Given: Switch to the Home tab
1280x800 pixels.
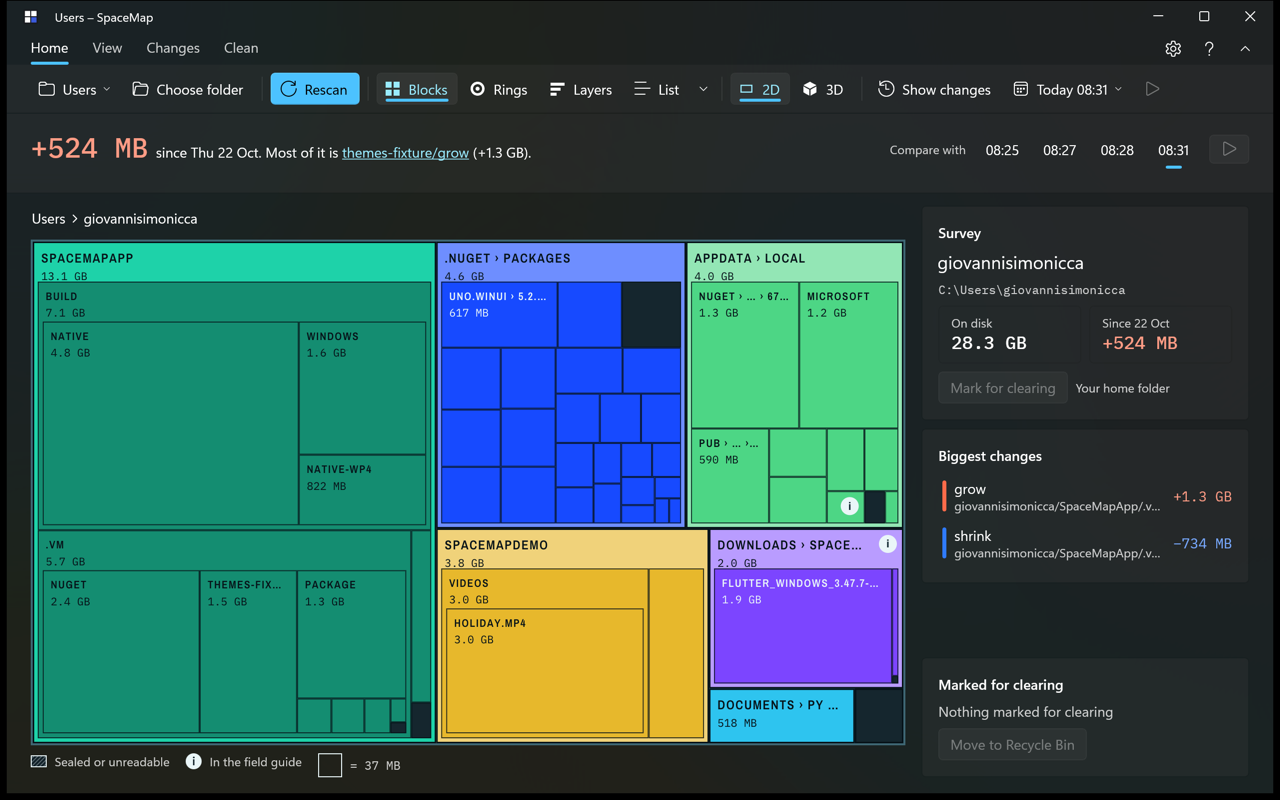Looking at the screenshot, I should tap(49, 48).
